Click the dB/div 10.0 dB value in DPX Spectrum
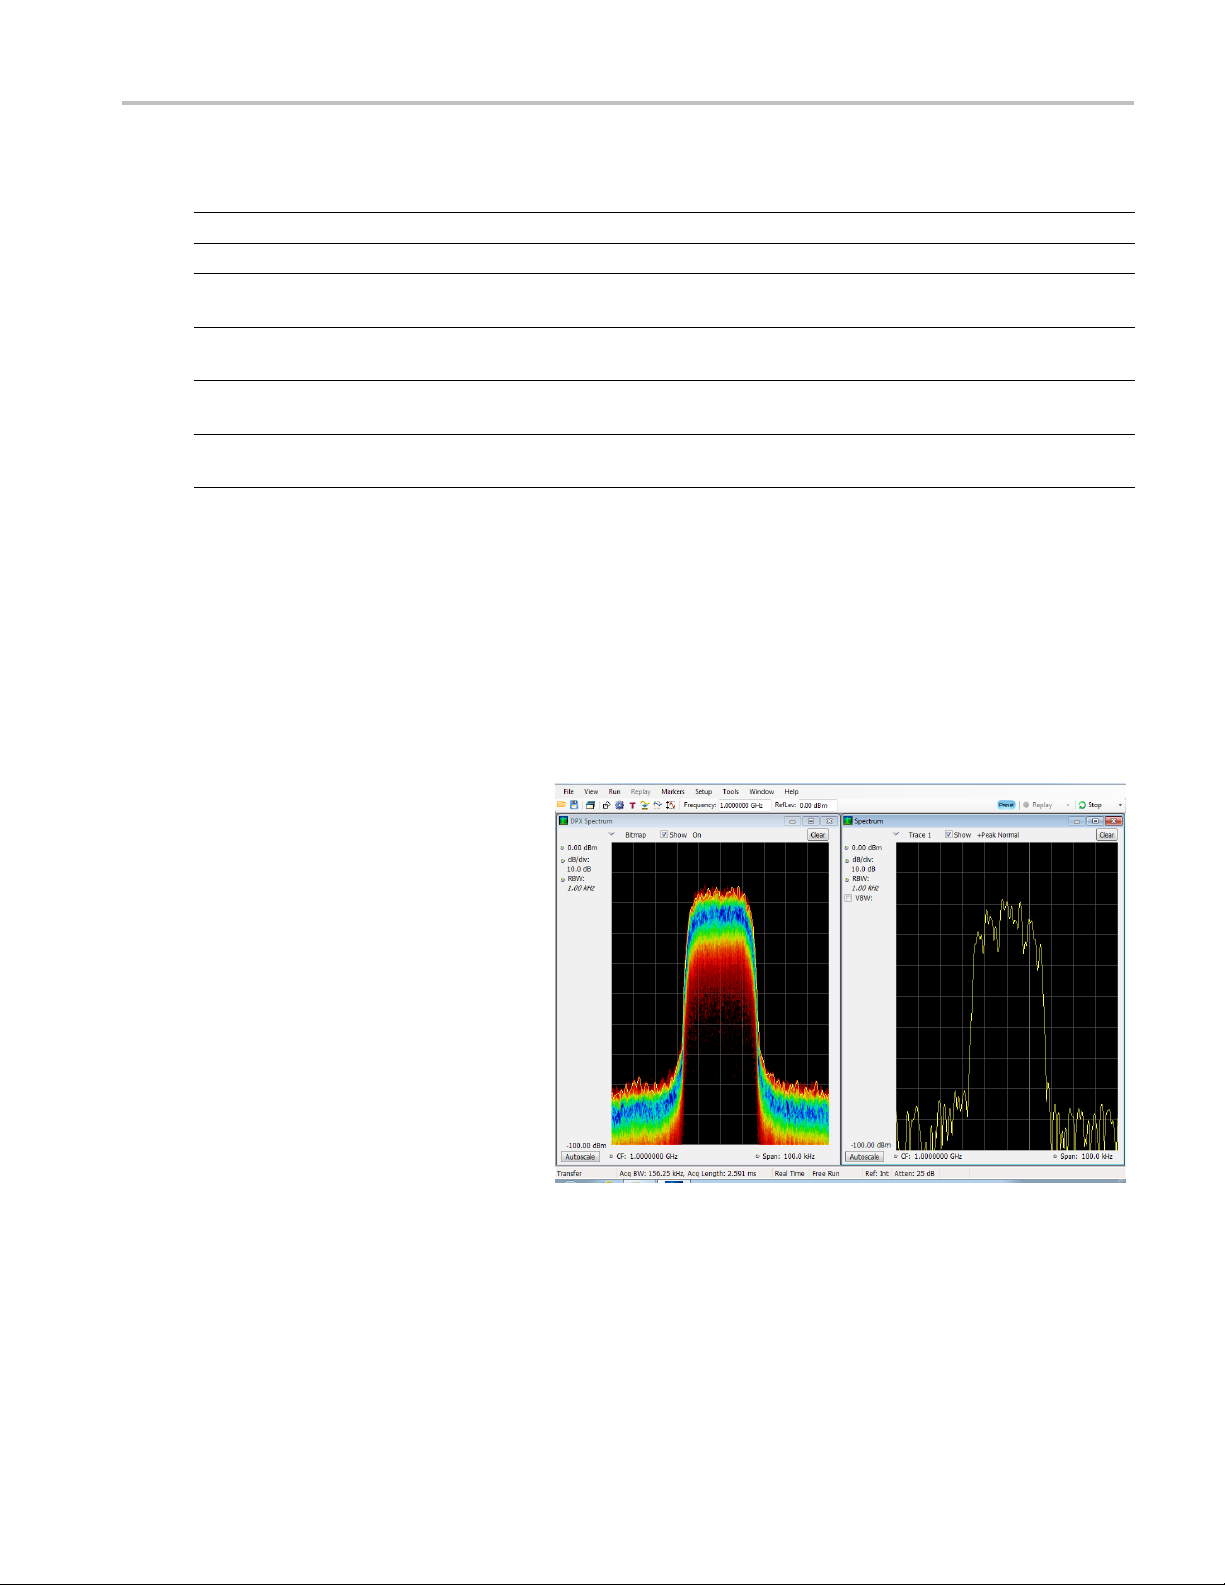The height and width of the screenshot is (1585, 1225). pos(577,869)
